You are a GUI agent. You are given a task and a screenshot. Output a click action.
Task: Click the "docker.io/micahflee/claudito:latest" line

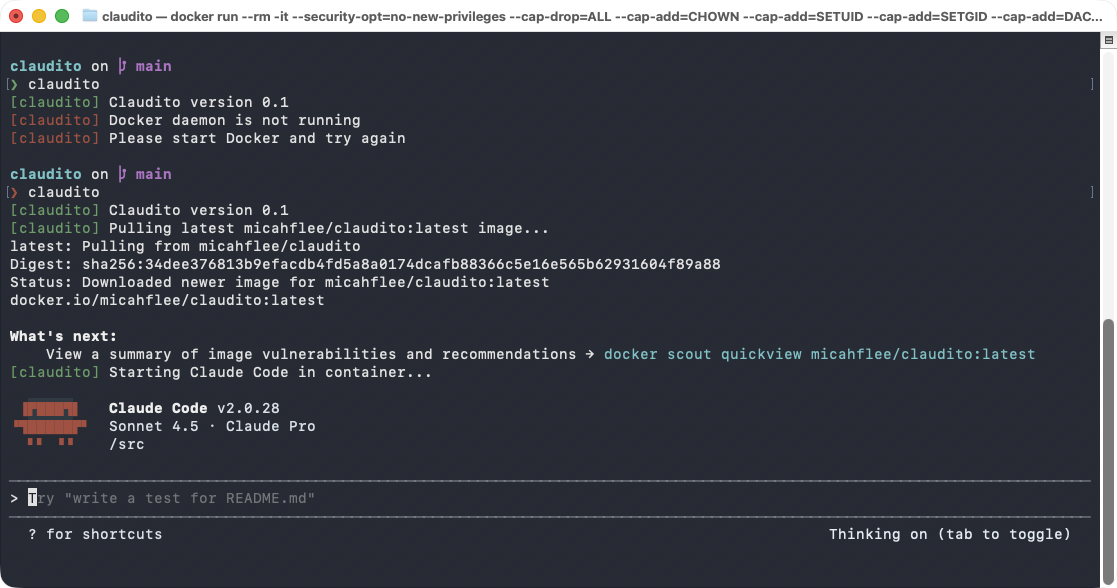click(167, 300)
